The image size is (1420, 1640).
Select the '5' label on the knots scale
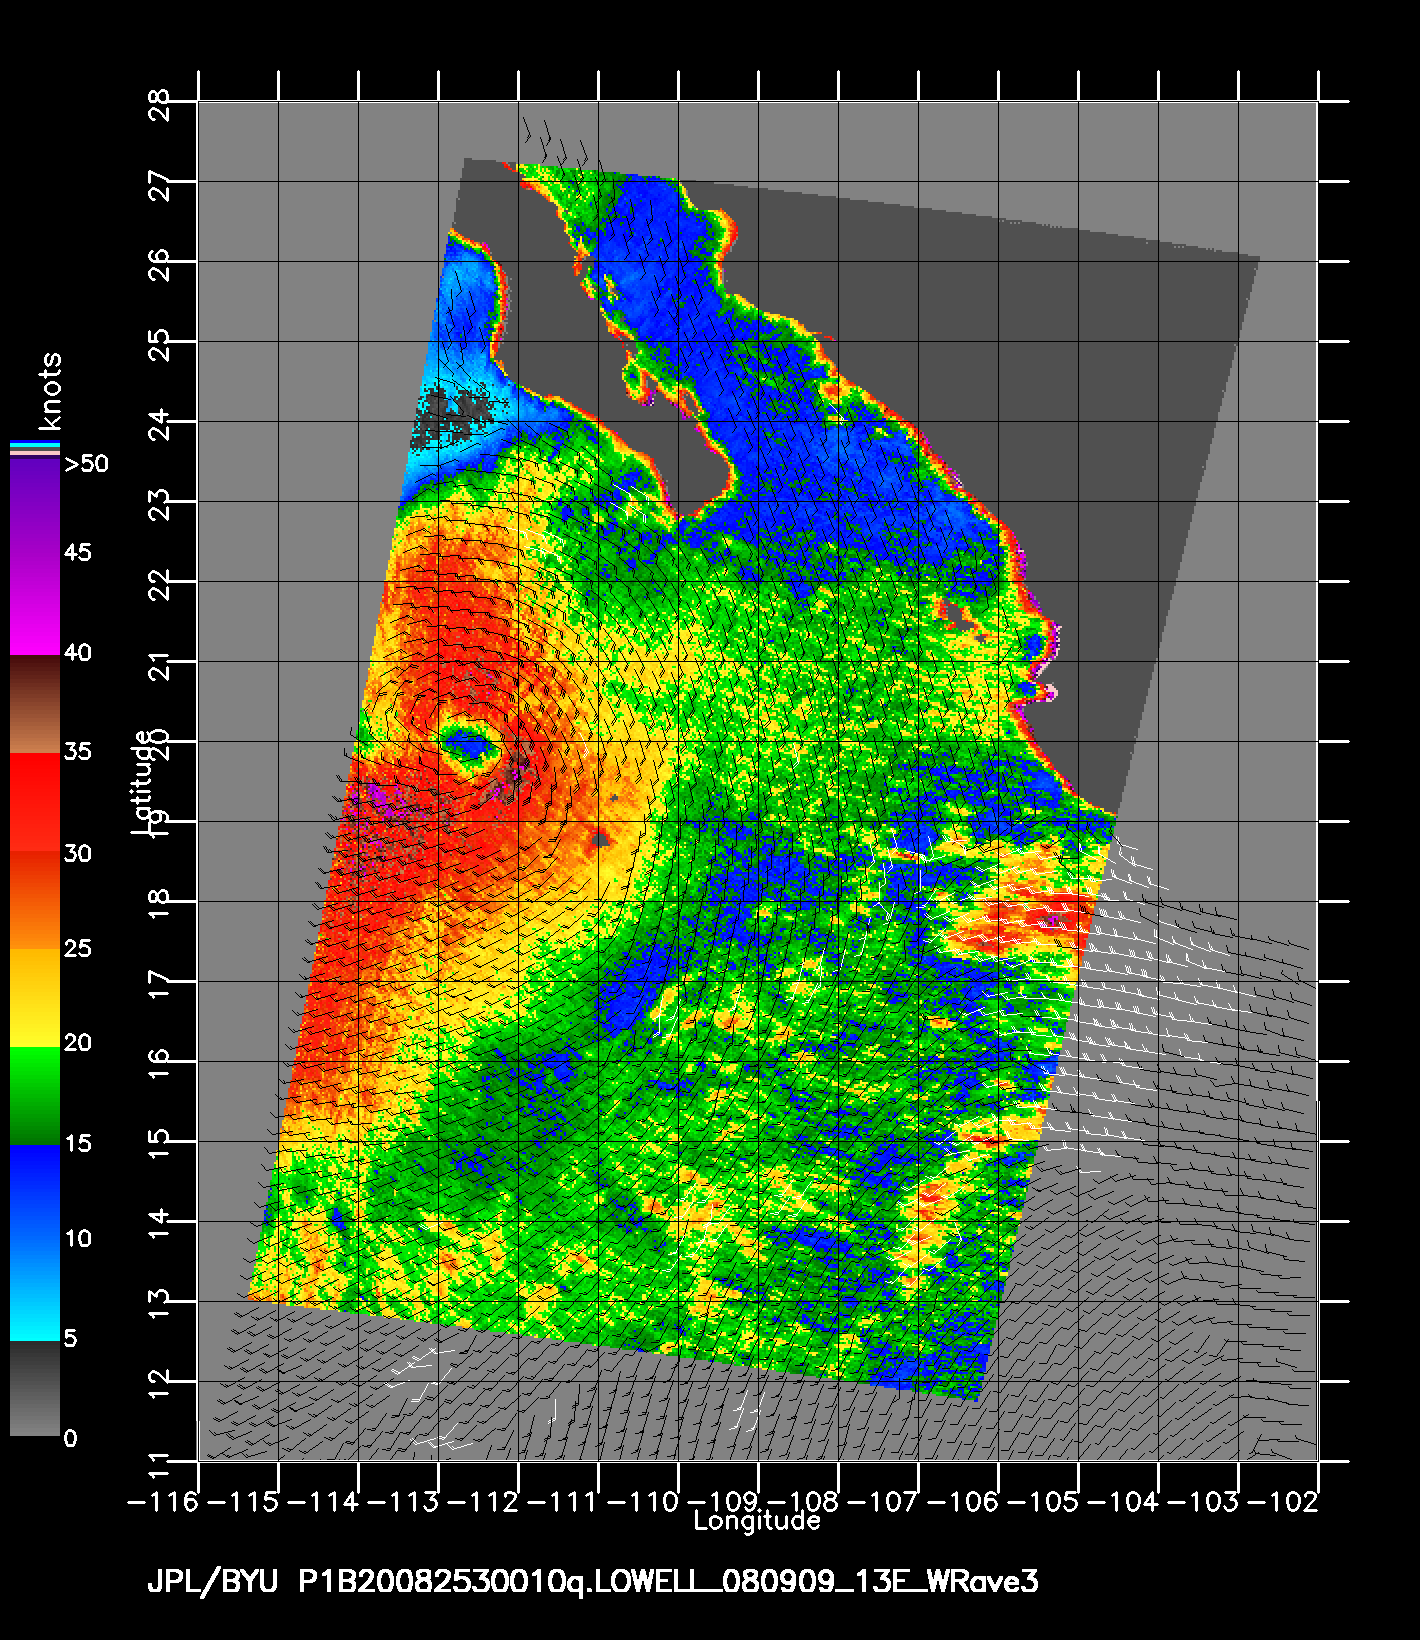pos(70,1338)
